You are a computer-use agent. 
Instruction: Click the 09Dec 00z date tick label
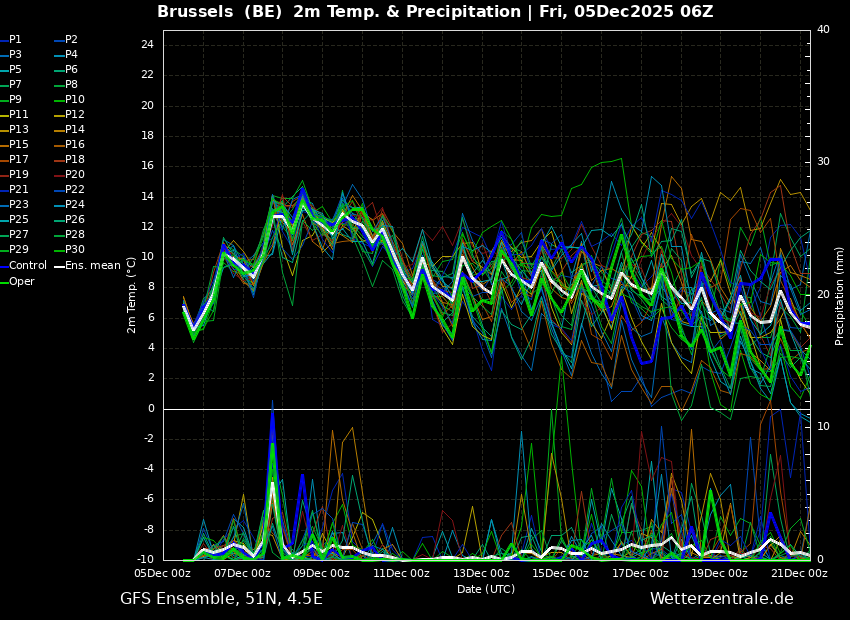(322, 573)
